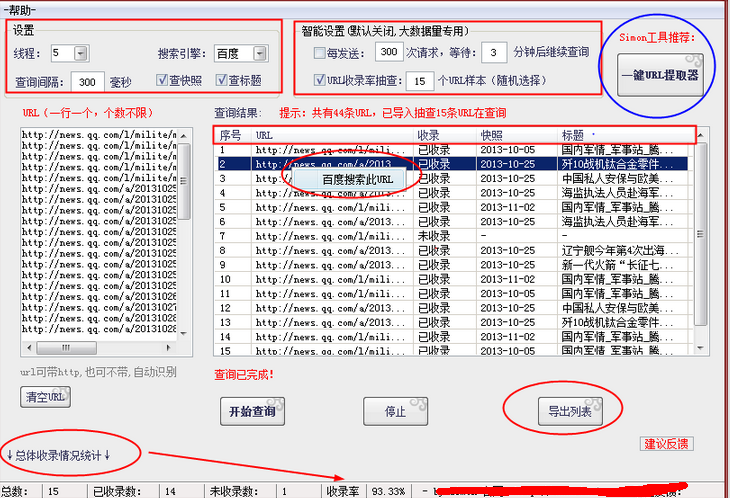Image resolution: width=730 pixels, height=498 pixels.
Task: Select row 9 title 新一代火箭长征七
Action: (x=617, y=265)
